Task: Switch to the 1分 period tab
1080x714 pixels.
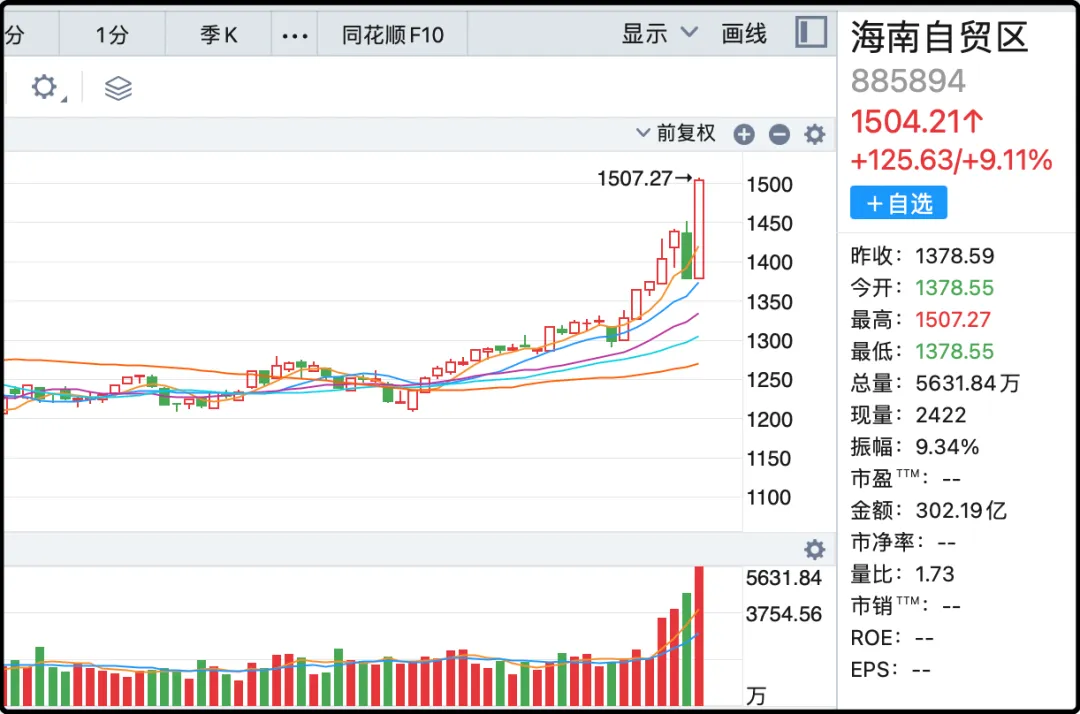Action: [x=112, y=35]
